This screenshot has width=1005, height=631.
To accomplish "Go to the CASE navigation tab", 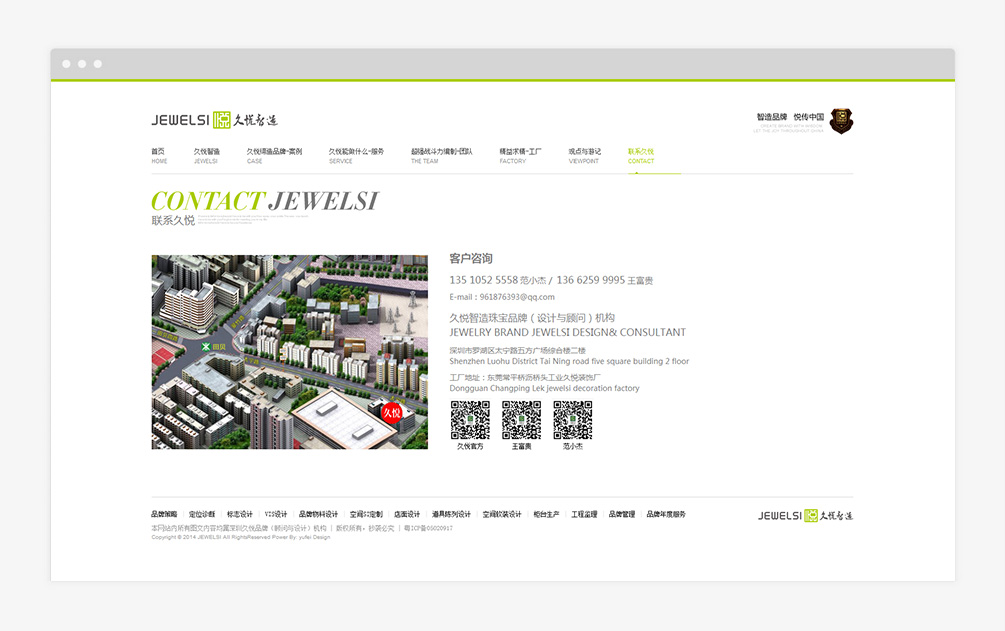I will 274,156.
